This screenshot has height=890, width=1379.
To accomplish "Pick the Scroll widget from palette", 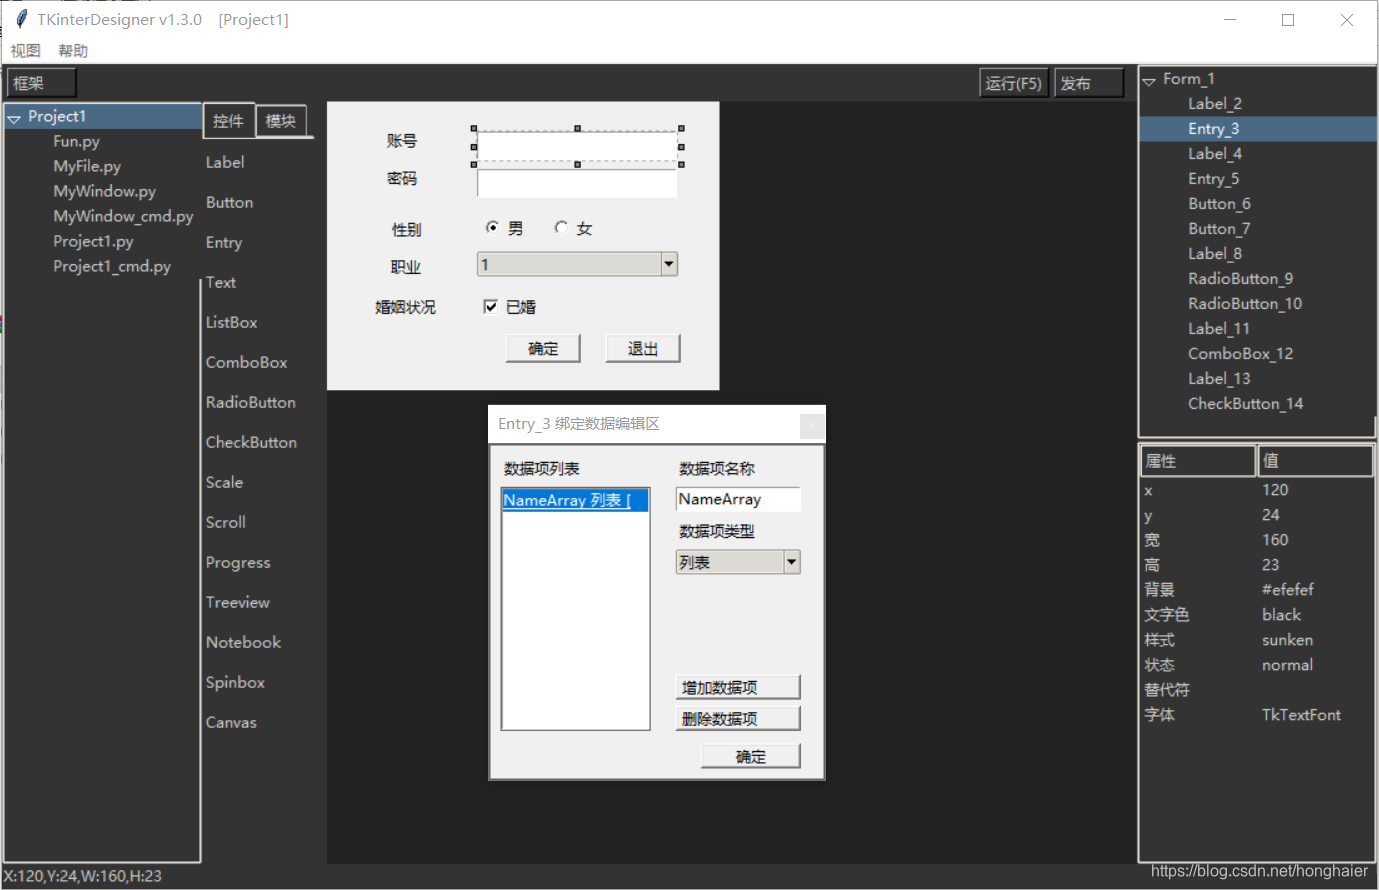I will [225, 522].
